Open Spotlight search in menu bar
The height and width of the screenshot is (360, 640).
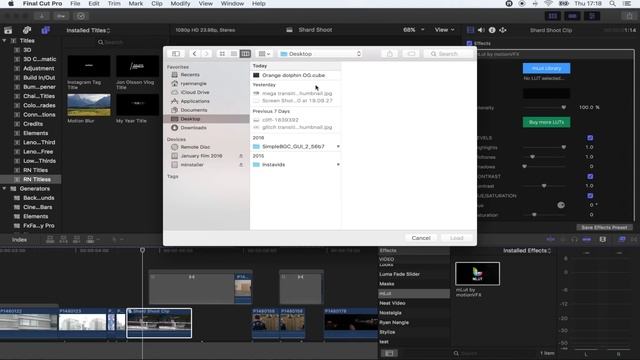tap(612, 4)
